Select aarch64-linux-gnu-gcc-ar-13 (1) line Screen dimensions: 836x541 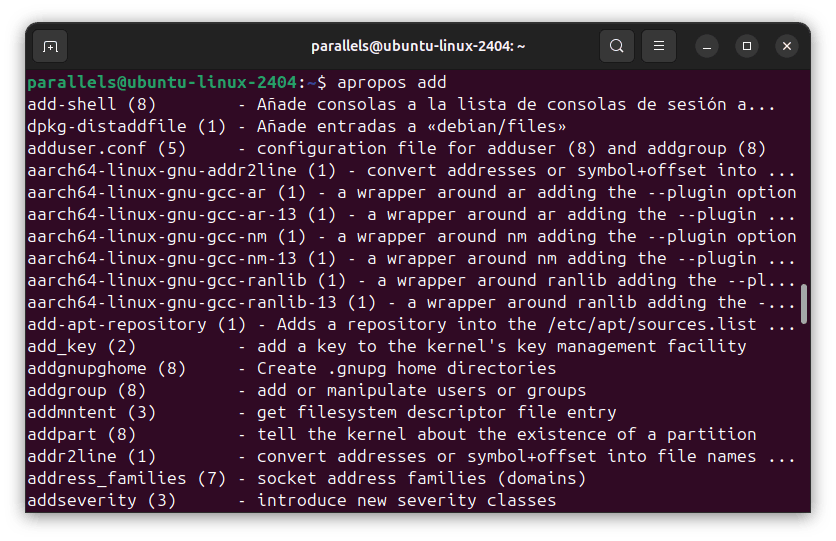pos(411,214)
